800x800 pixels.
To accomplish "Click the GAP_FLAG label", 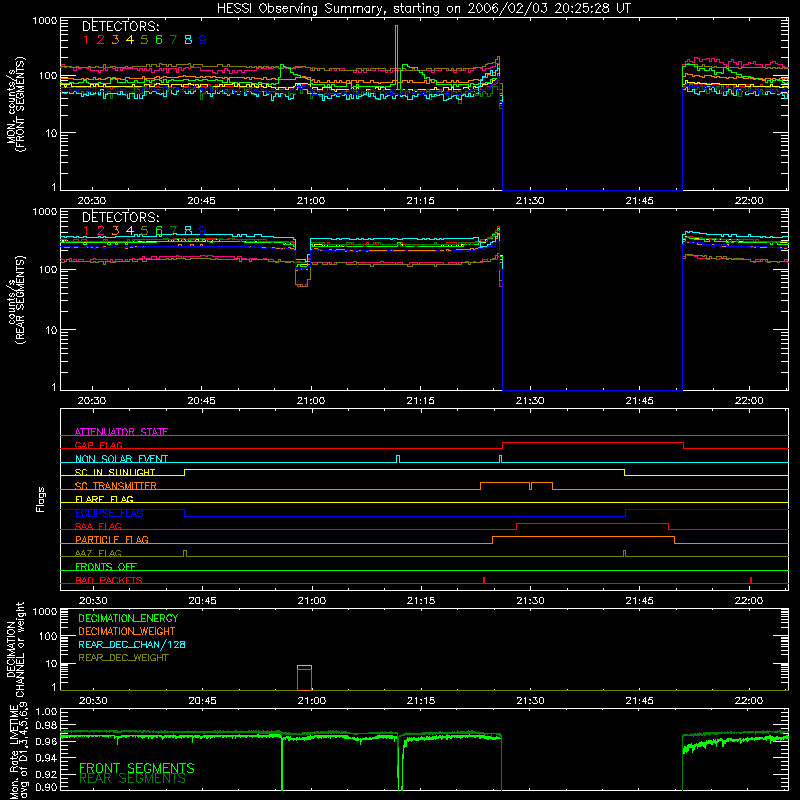I will click(98, 445).
